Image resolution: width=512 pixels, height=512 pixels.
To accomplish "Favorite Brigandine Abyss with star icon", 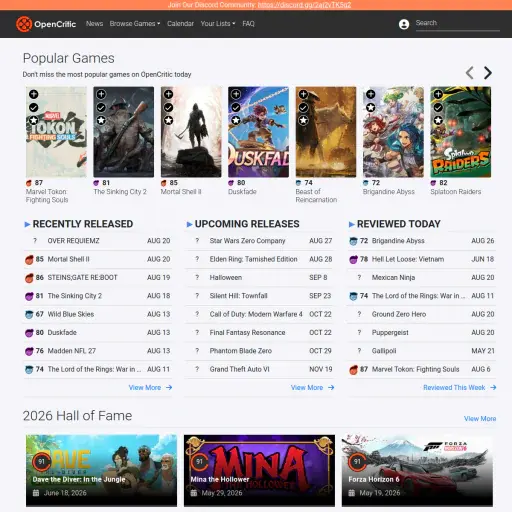I will [x=370, y=107].
